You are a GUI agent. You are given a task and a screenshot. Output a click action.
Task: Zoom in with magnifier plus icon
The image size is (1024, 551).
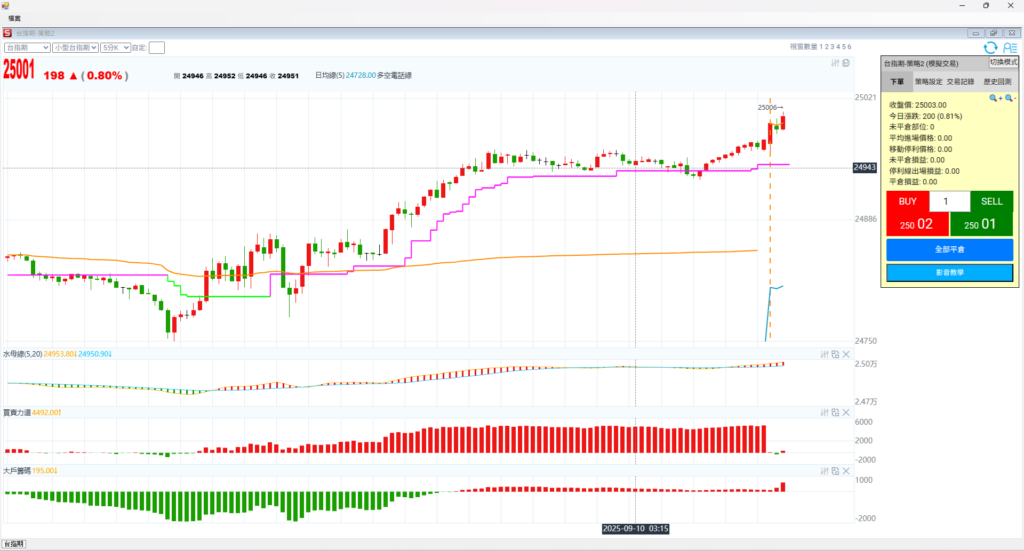pyautogui.click(x=995, y=98)
